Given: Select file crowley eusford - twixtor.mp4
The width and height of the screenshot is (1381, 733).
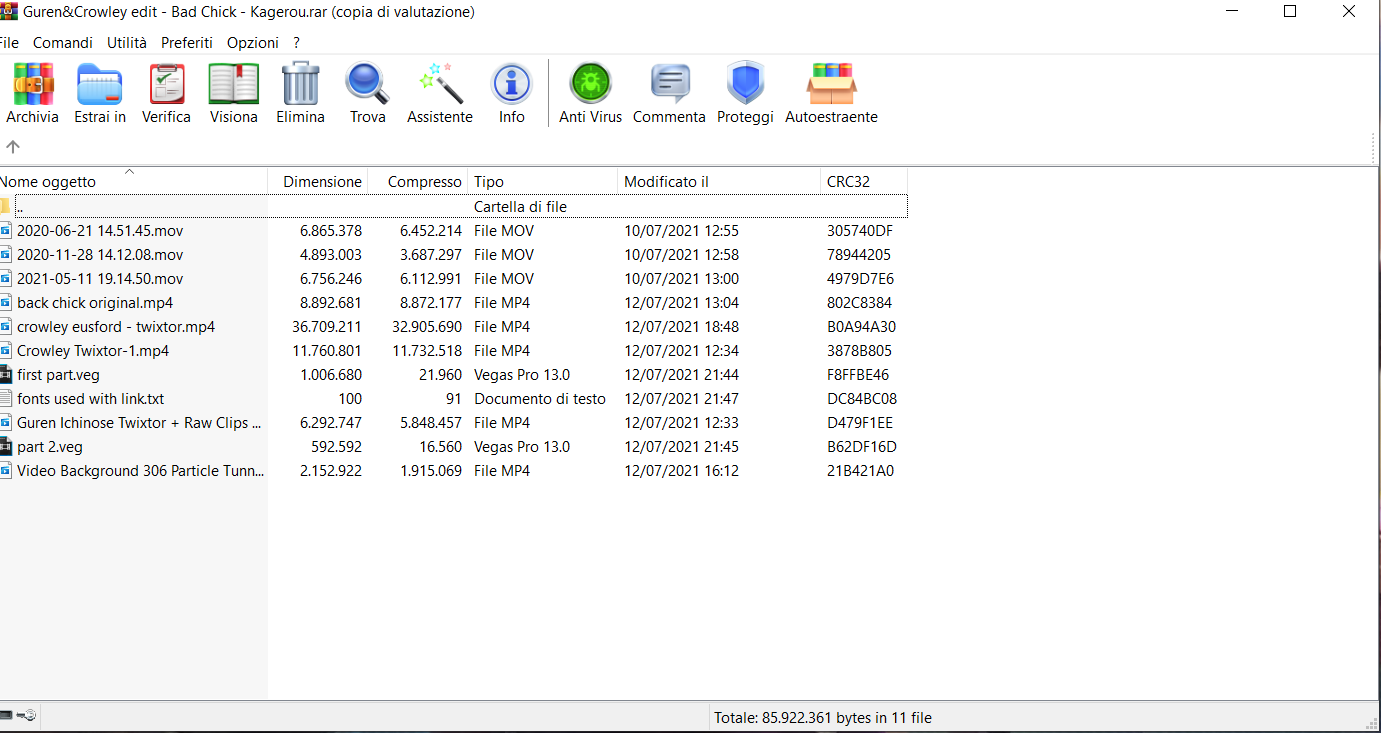Looking at the screenshot, I should [116, 327].
